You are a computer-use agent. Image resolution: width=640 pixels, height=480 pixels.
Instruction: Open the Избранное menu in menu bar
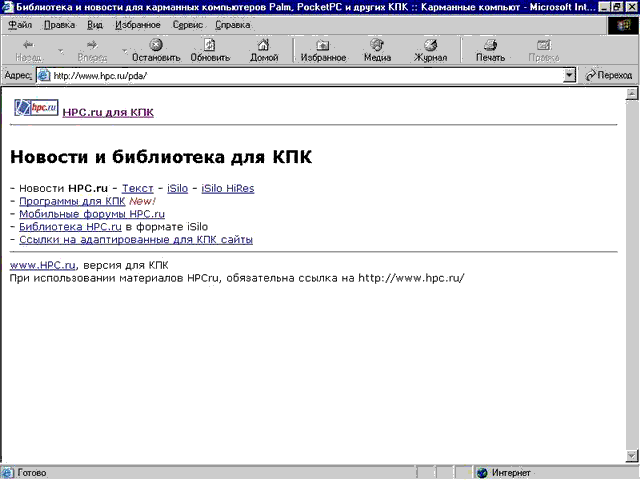(138, 25)
